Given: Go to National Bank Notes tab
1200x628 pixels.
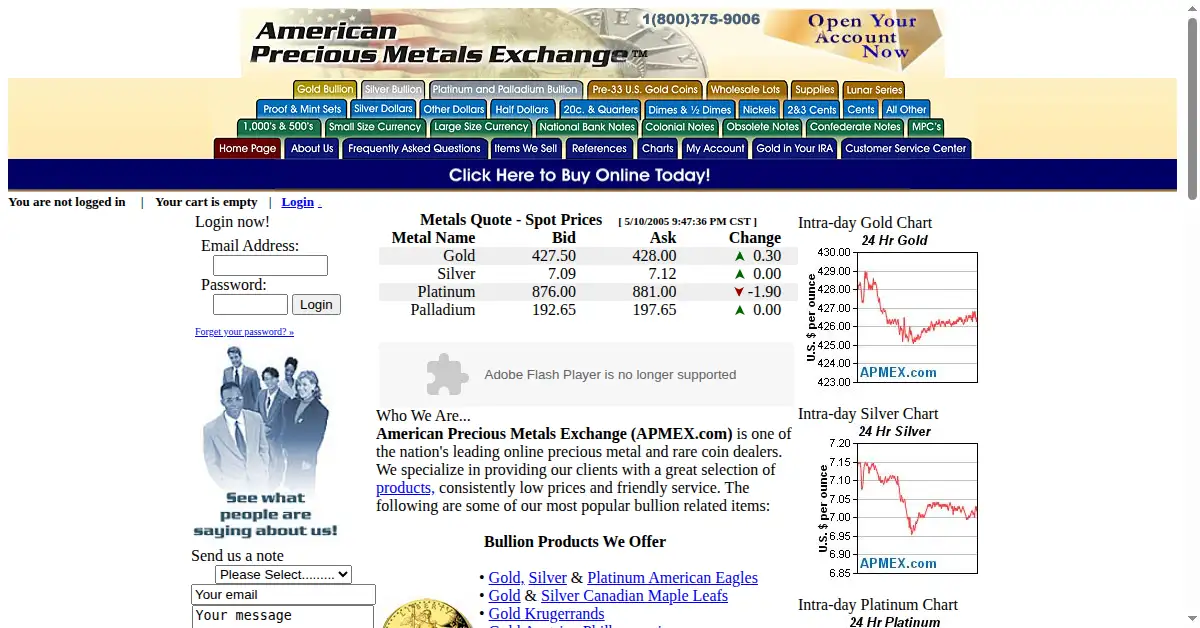Looking at the screenshot, I should tap(587, 127).
